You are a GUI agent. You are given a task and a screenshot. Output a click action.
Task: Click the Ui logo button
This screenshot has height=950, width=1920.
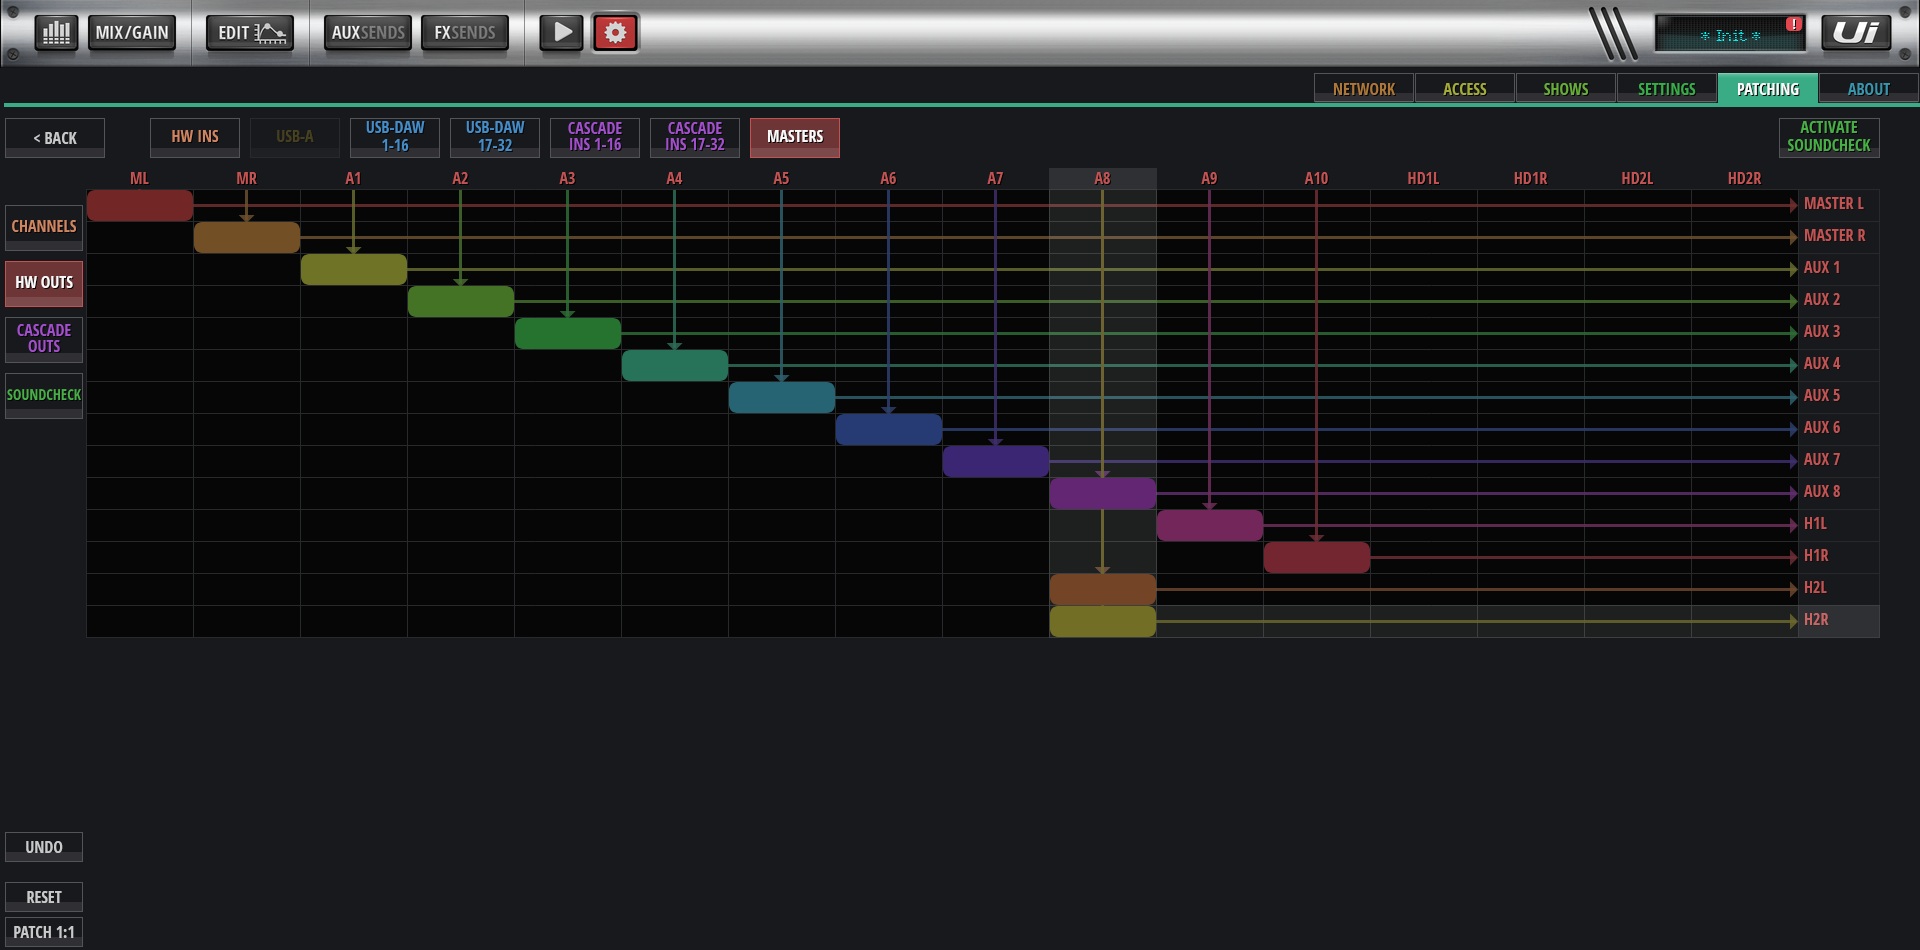tap(1855, 33)
